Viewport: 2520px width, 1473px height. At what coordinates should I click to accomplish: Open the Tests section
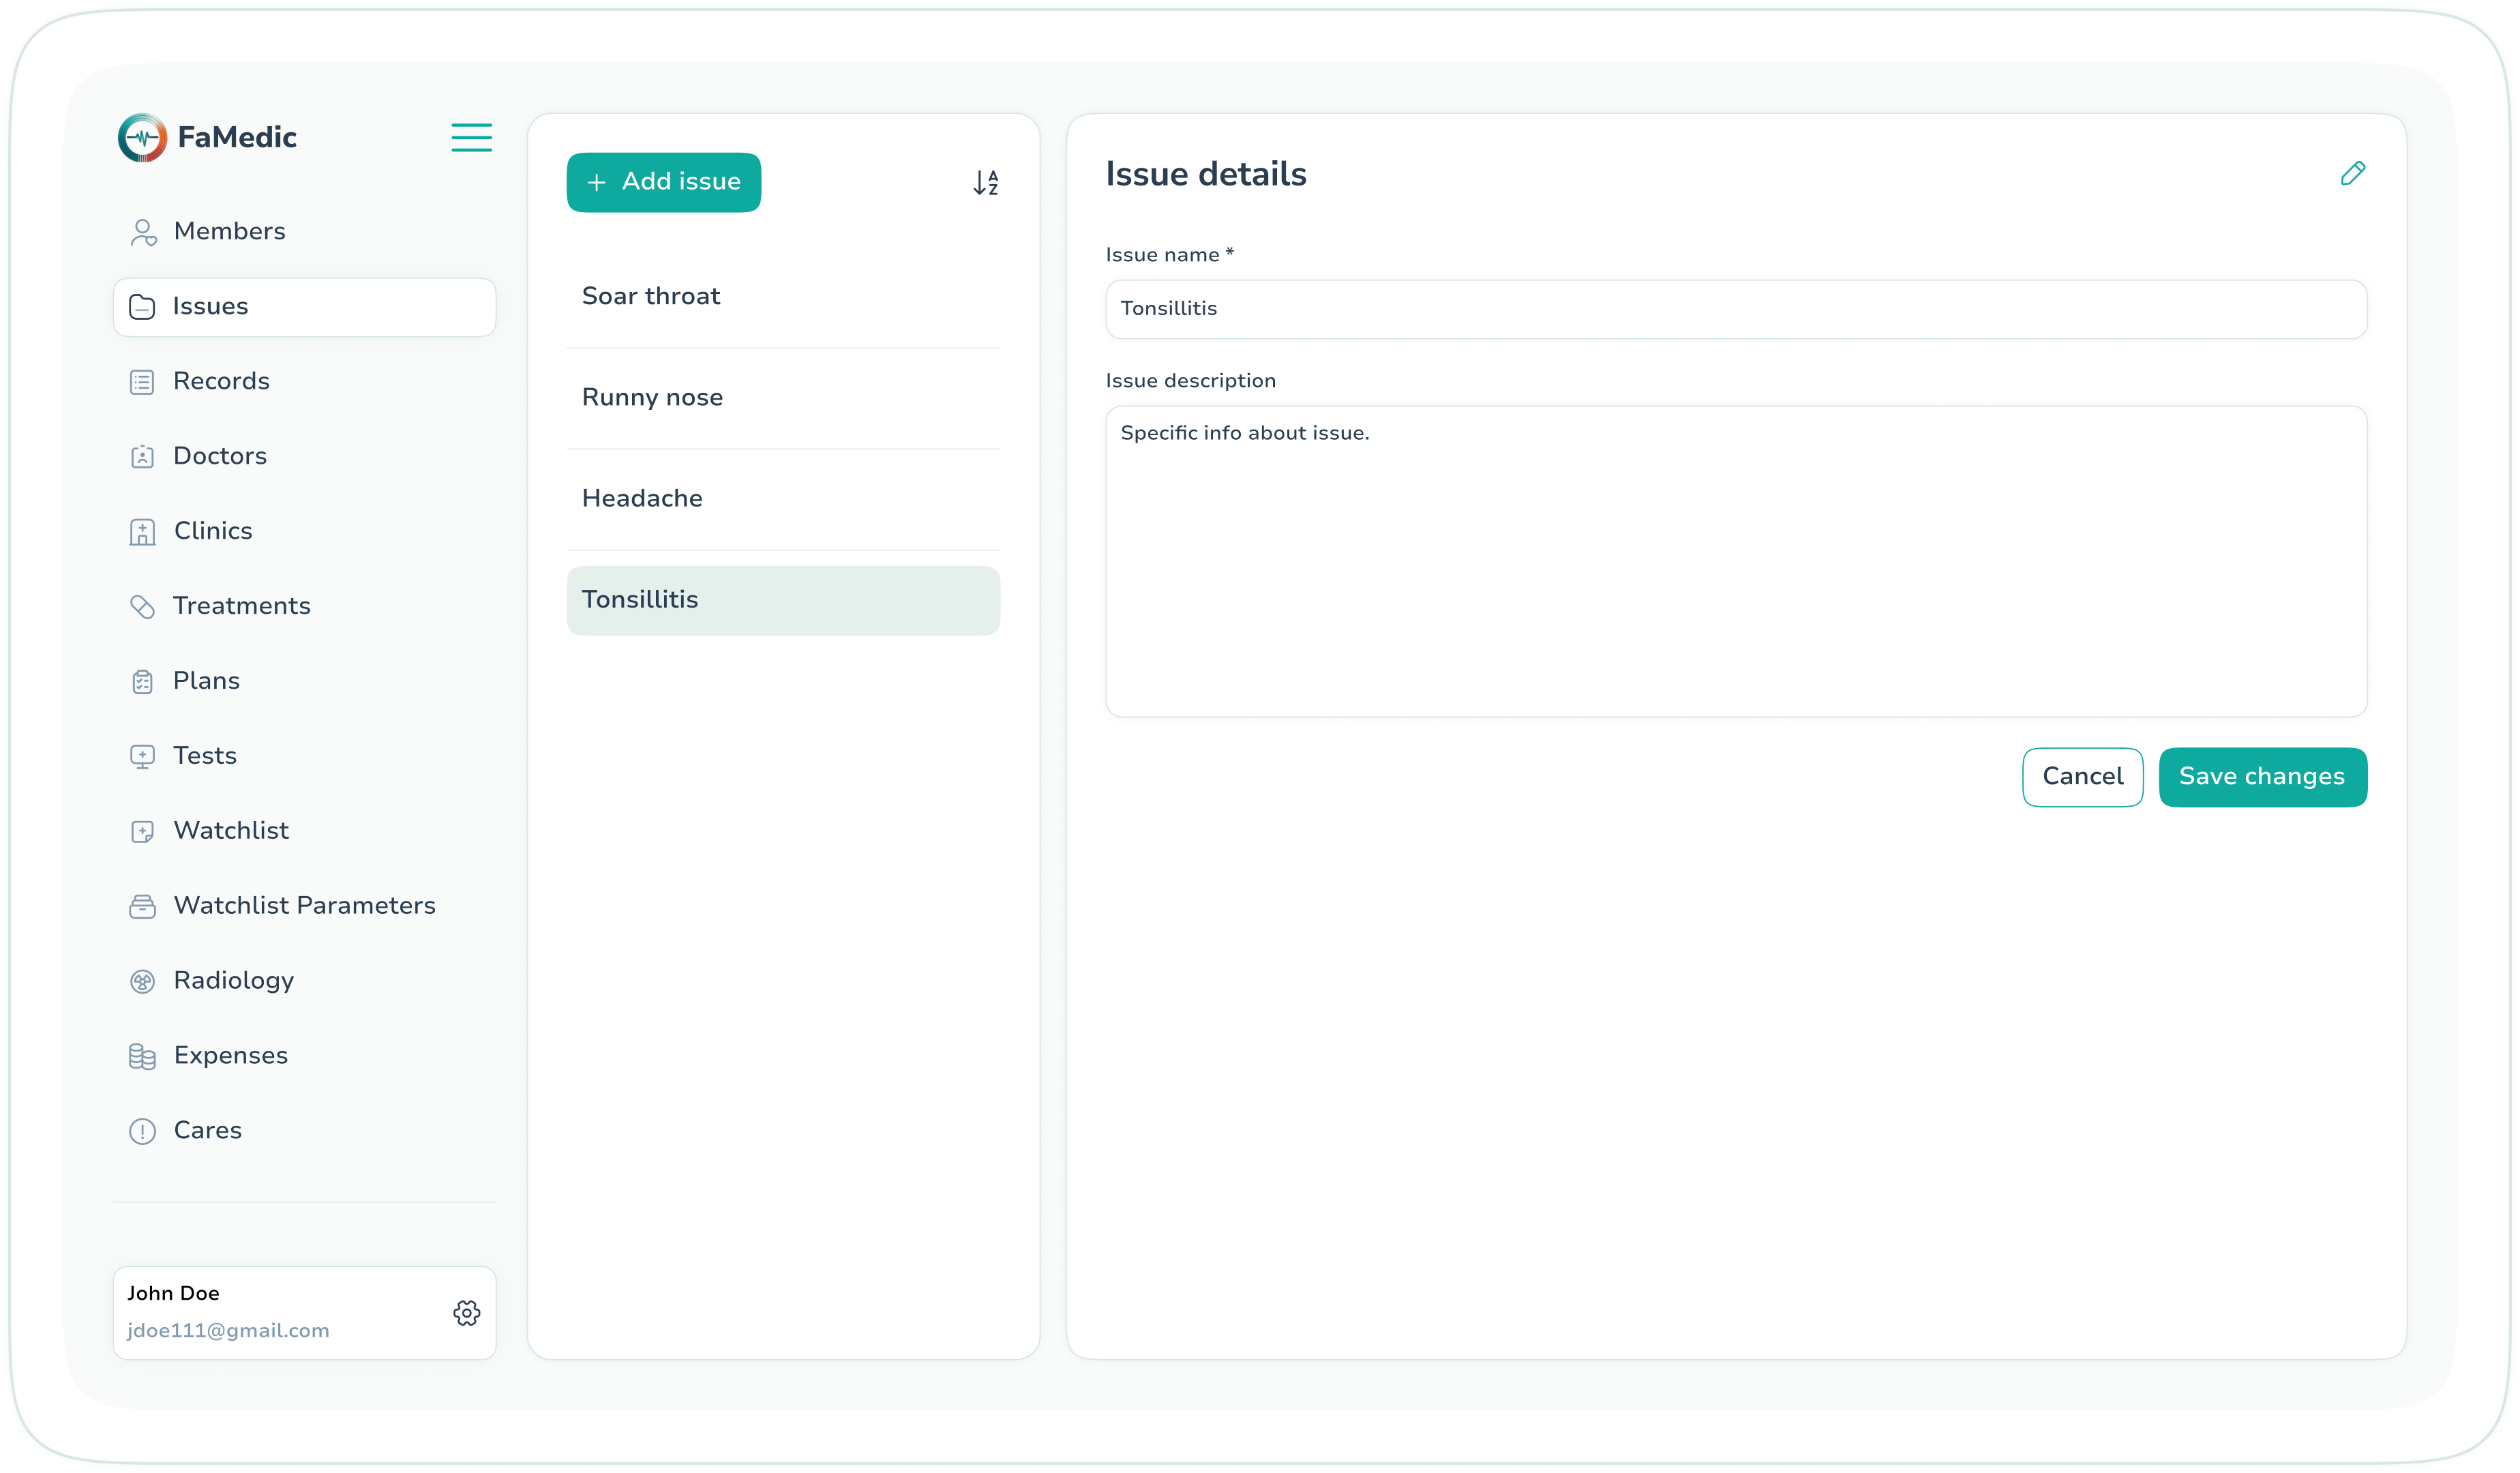(304, 757)
